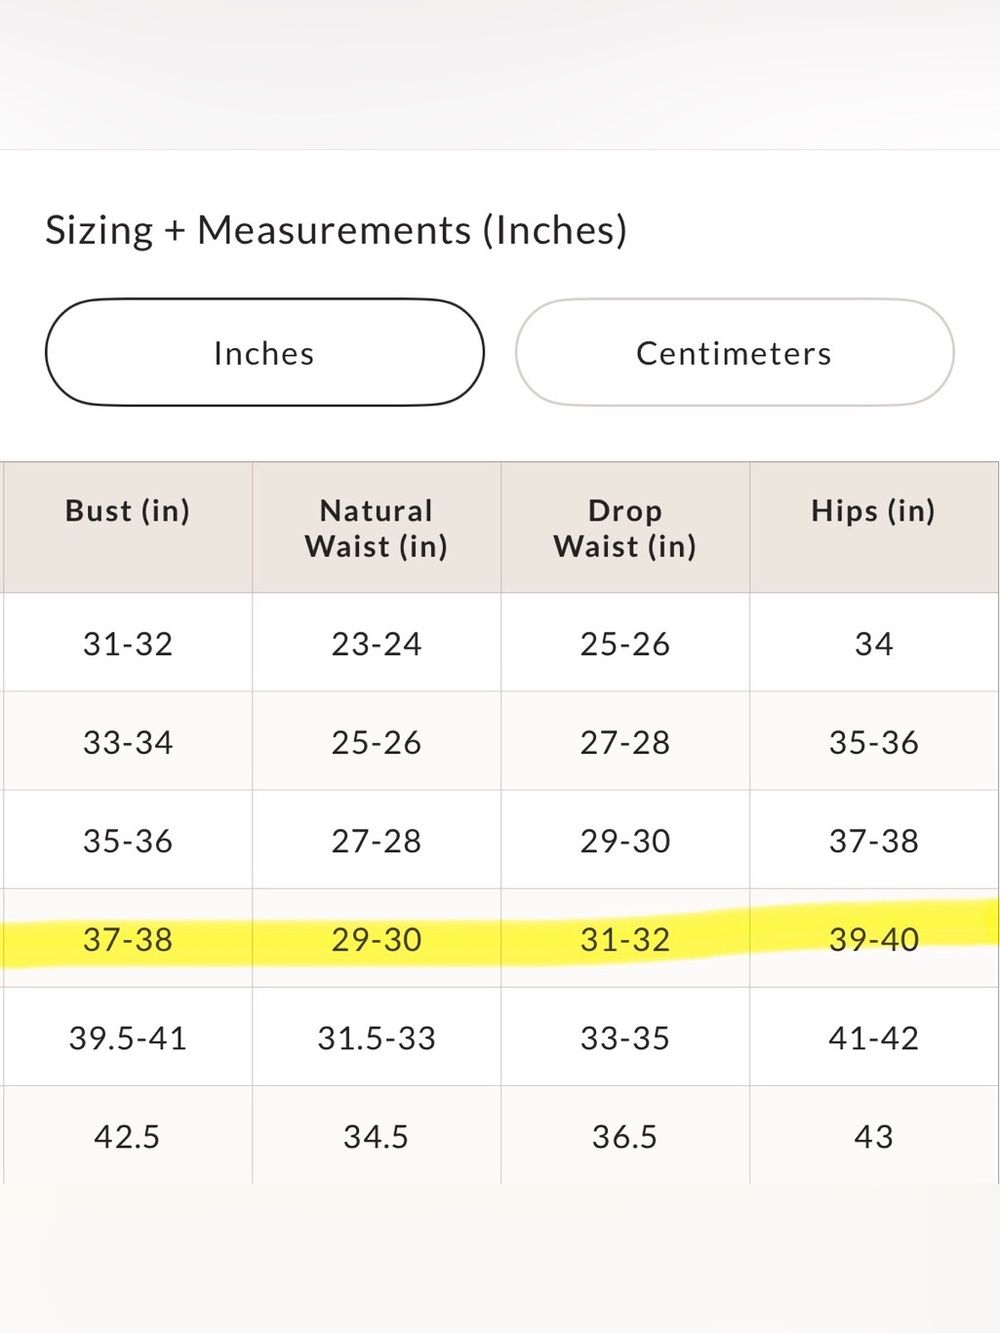
Task: Click the 31.5-33 natural waist cell
Action: [x=376, y=1037]
